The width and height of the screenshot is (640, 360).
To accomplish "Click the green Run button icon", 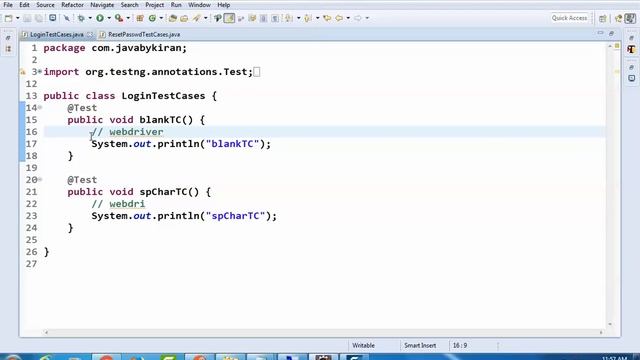I will pos(100,18).
